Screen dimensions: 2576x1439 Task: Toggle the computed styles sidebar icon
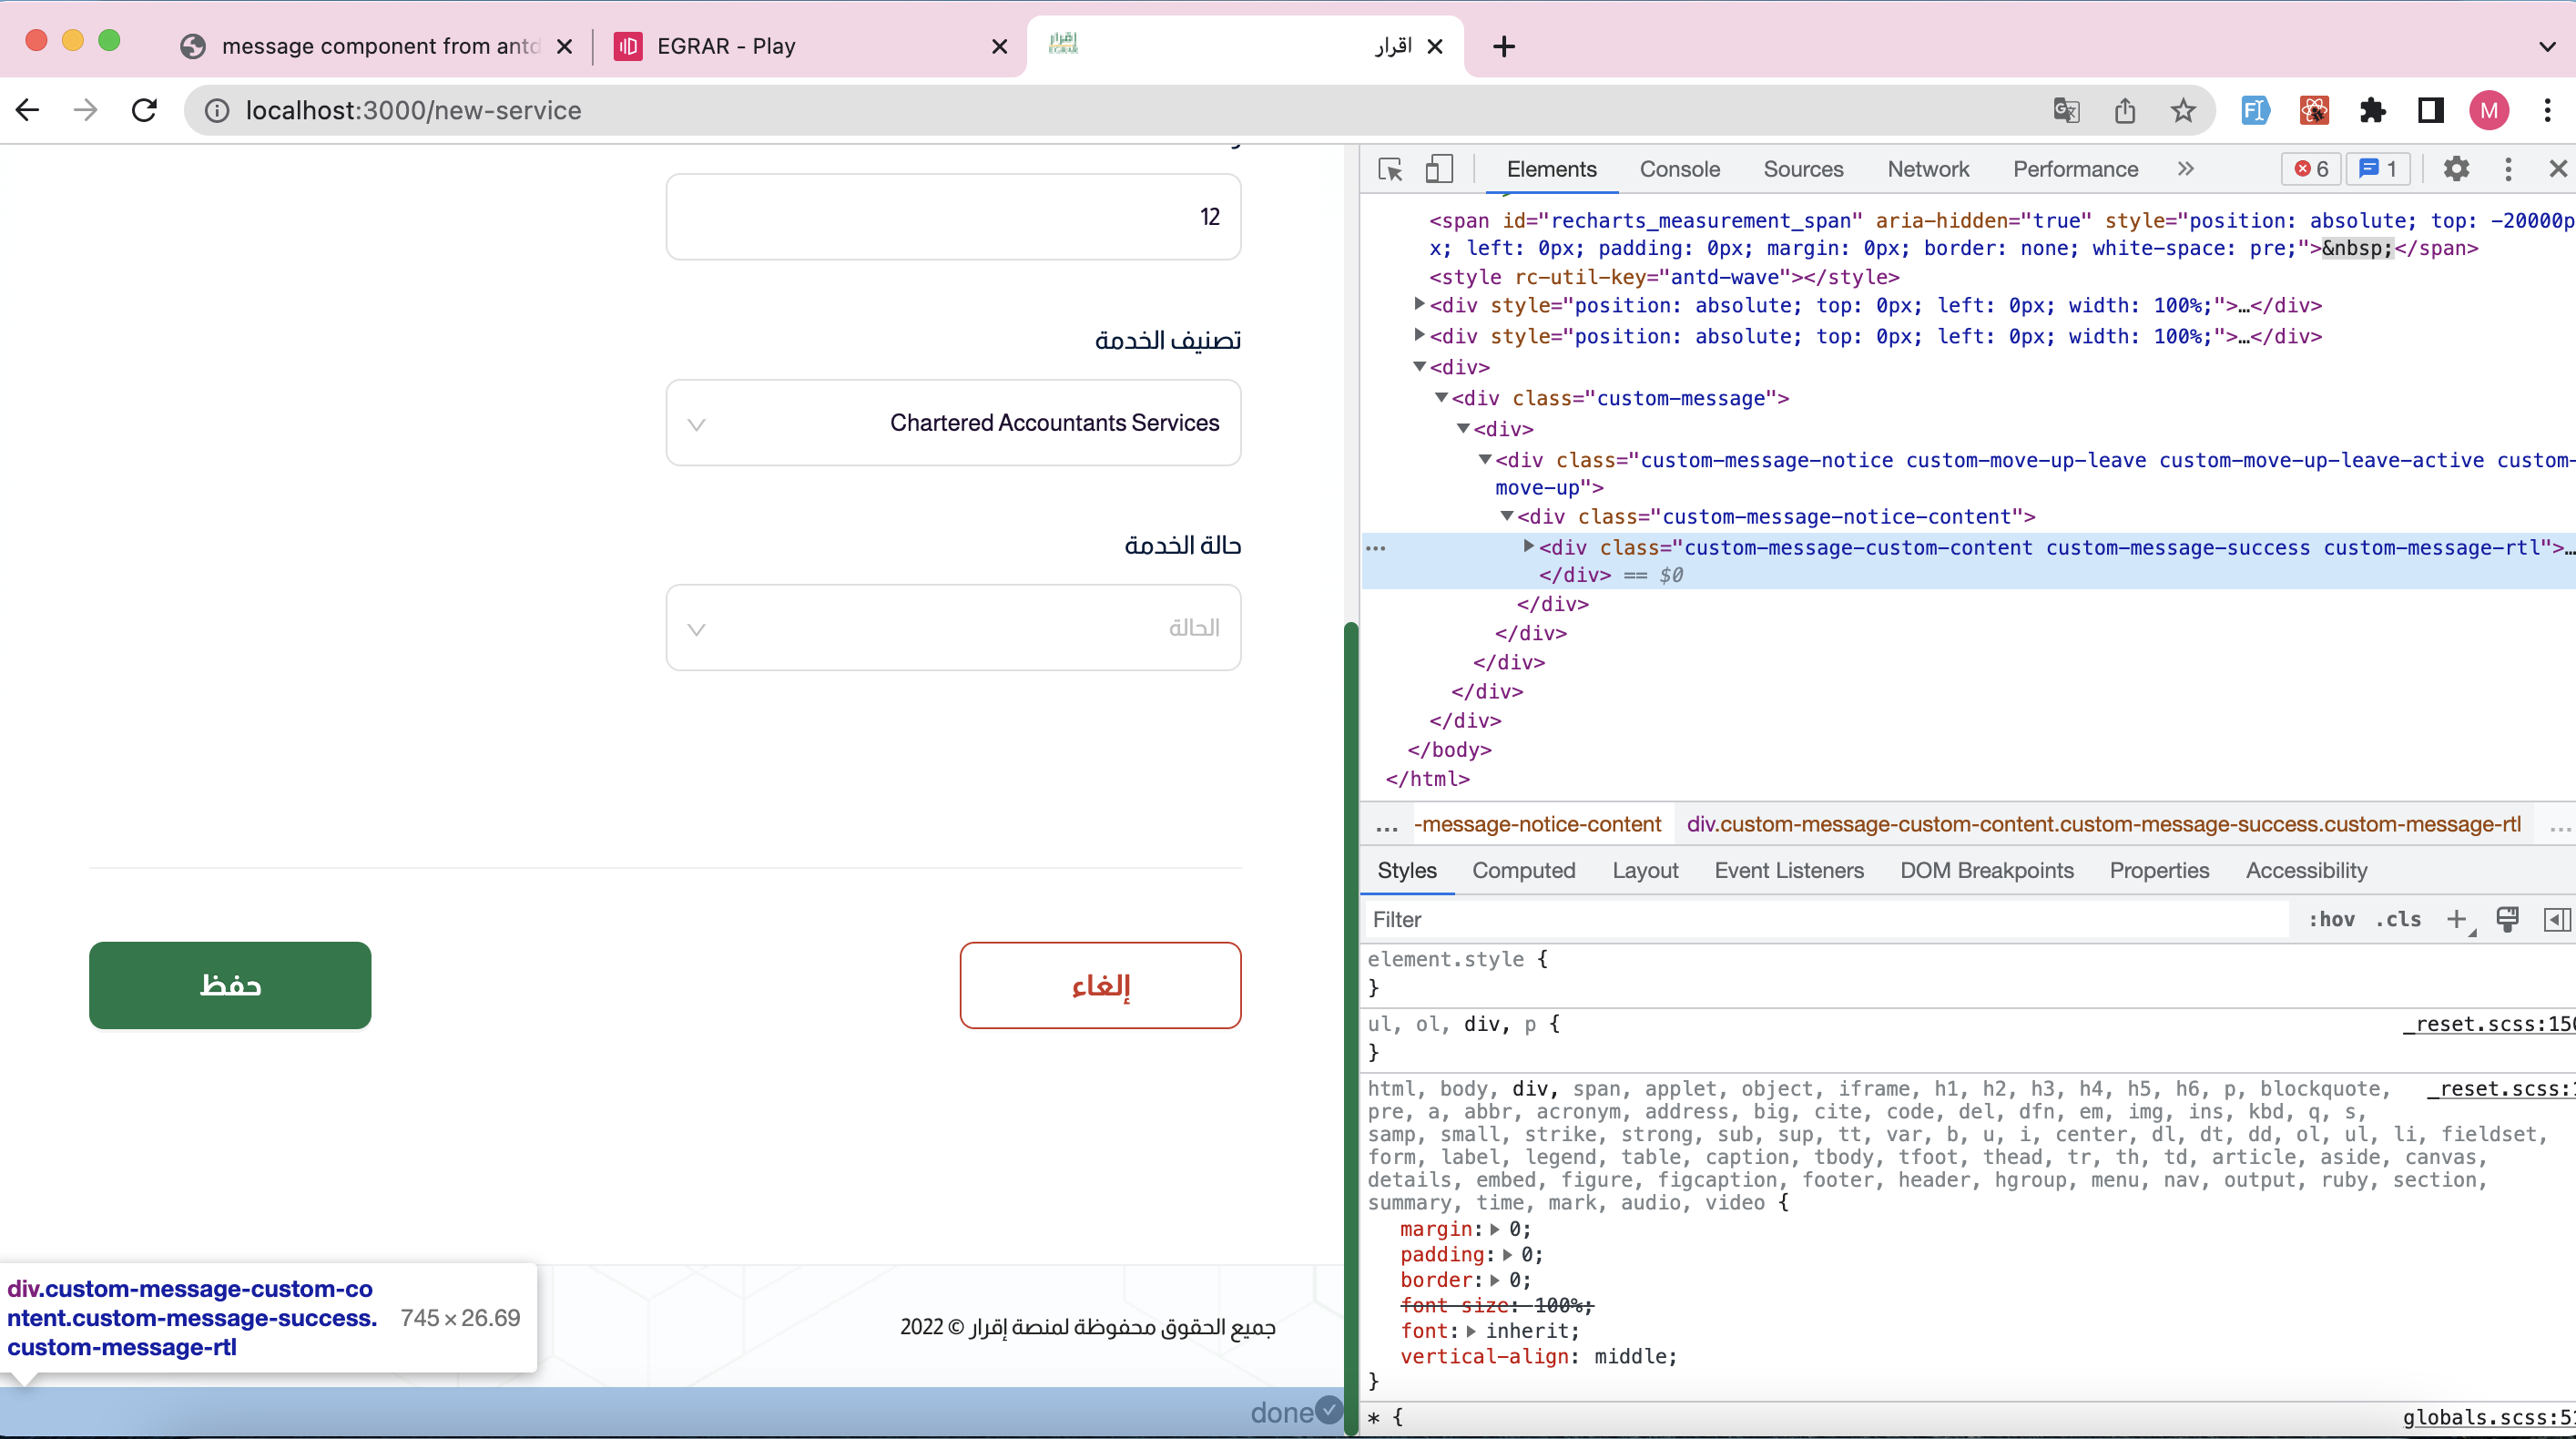[x=2556, y=919]
